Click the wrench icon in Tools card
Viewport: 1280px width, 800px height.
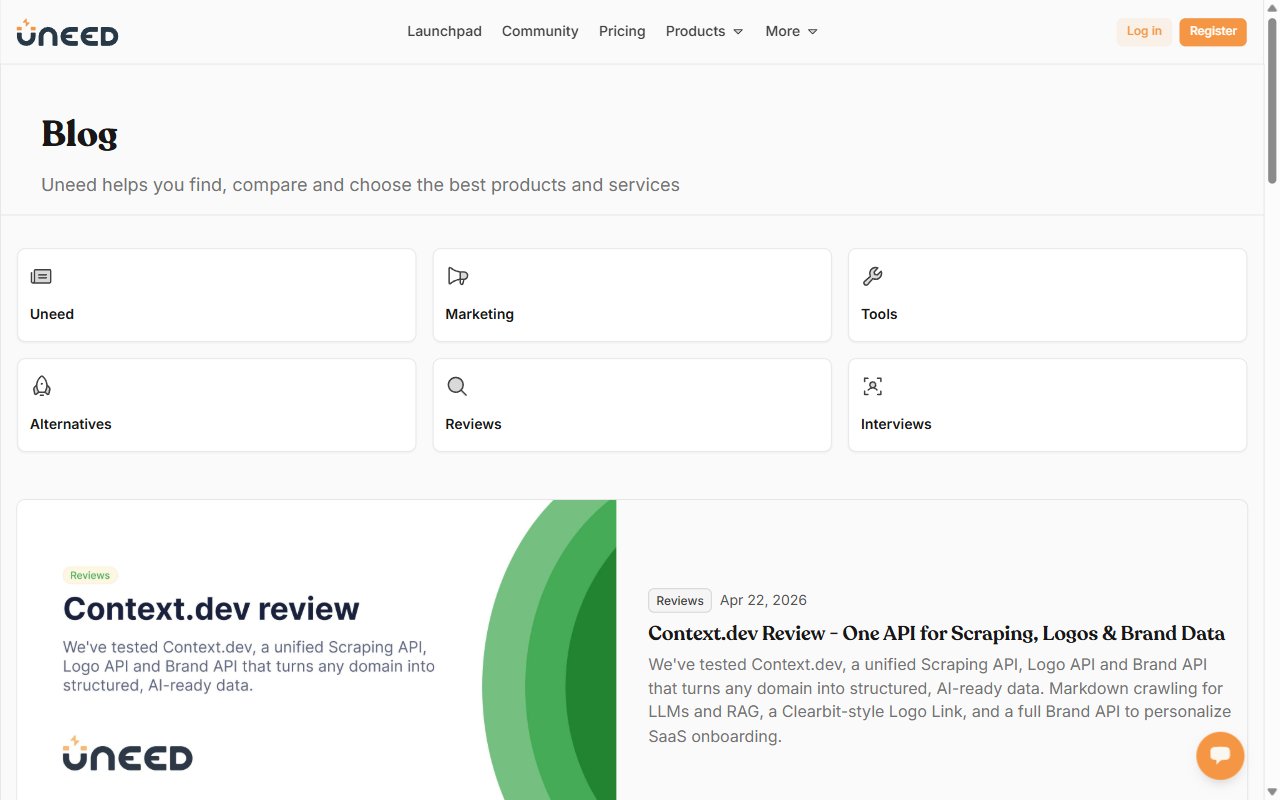[872, 276]
